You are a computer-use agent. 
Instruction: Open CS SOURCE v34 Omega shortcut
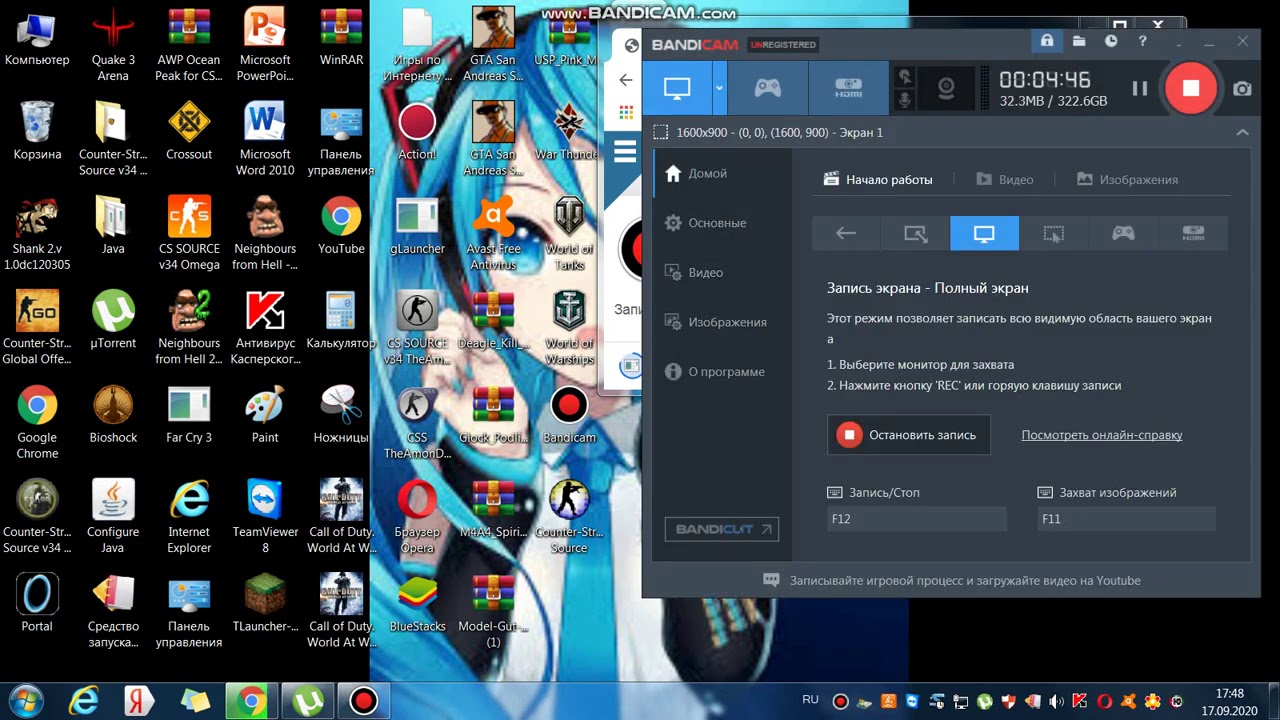[x=189, y=232]
